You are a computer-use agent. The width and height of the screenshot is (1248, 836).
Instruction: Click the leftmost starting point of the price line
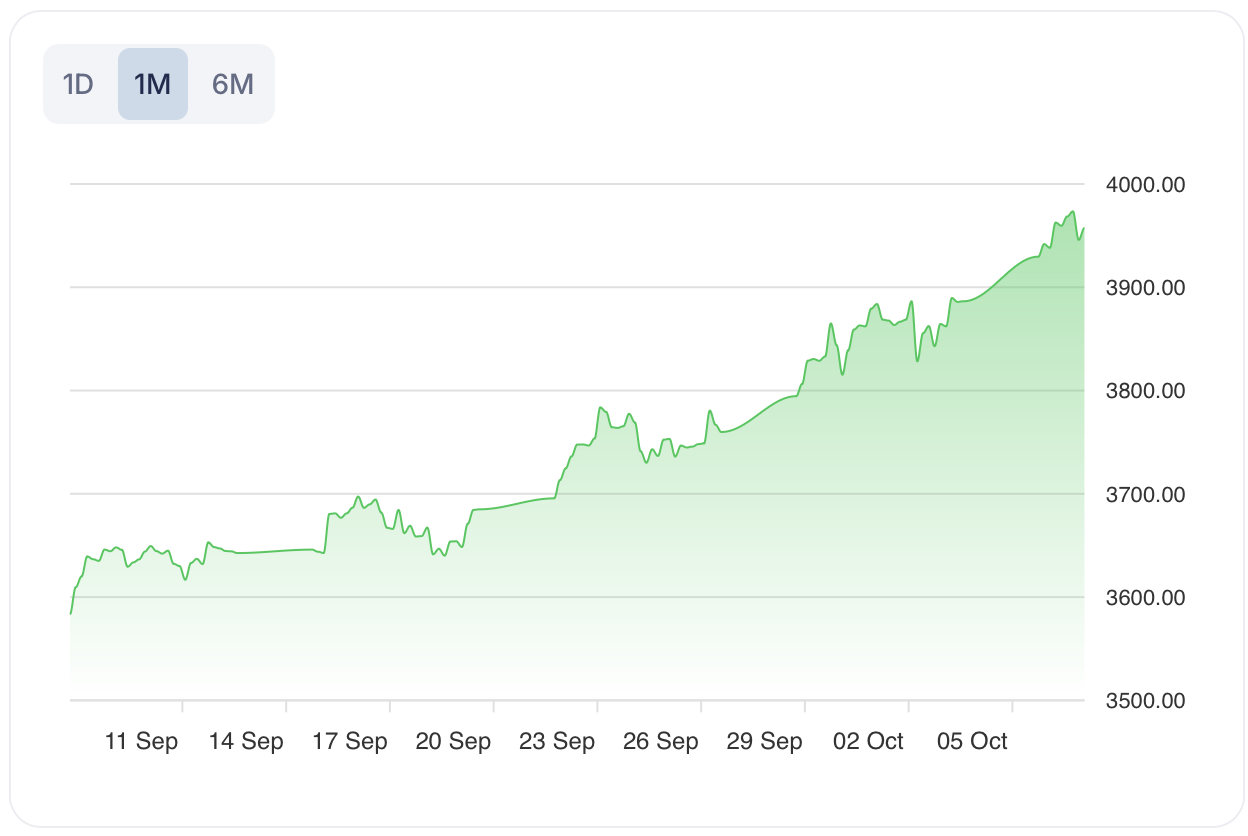71,613
